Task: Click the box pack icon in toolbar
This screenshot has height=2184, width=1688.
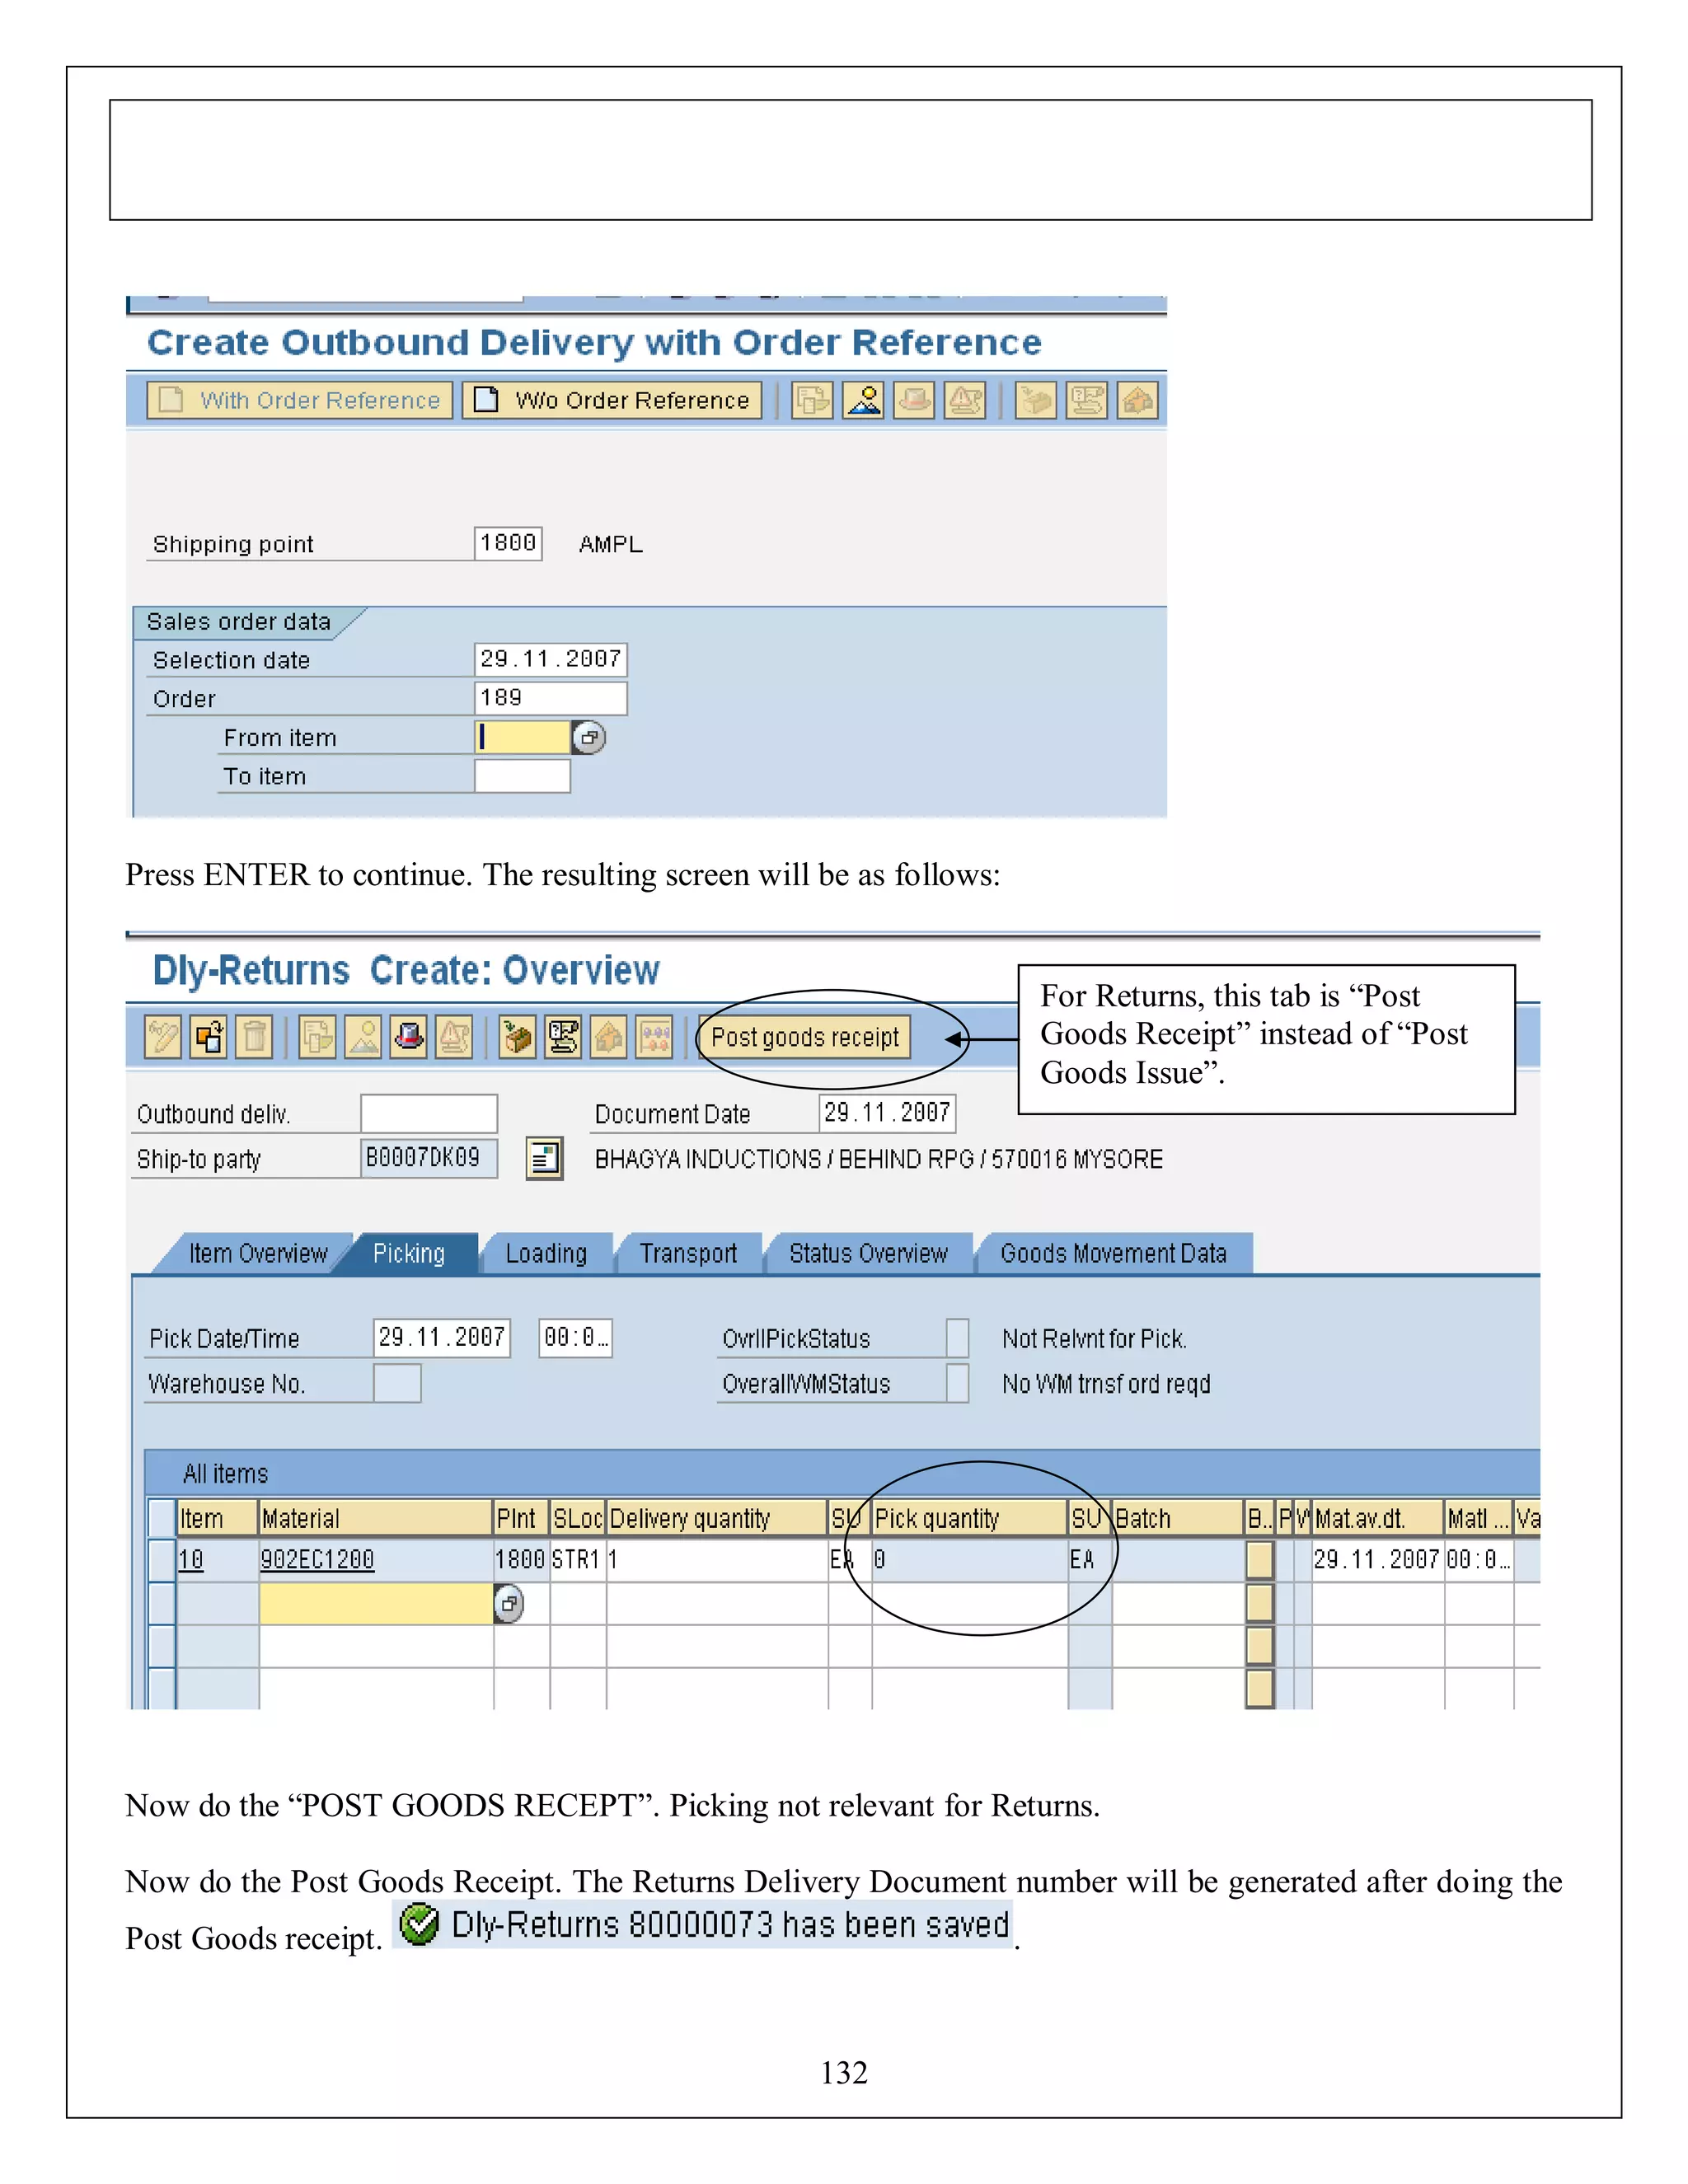Action: point(517,1037)
